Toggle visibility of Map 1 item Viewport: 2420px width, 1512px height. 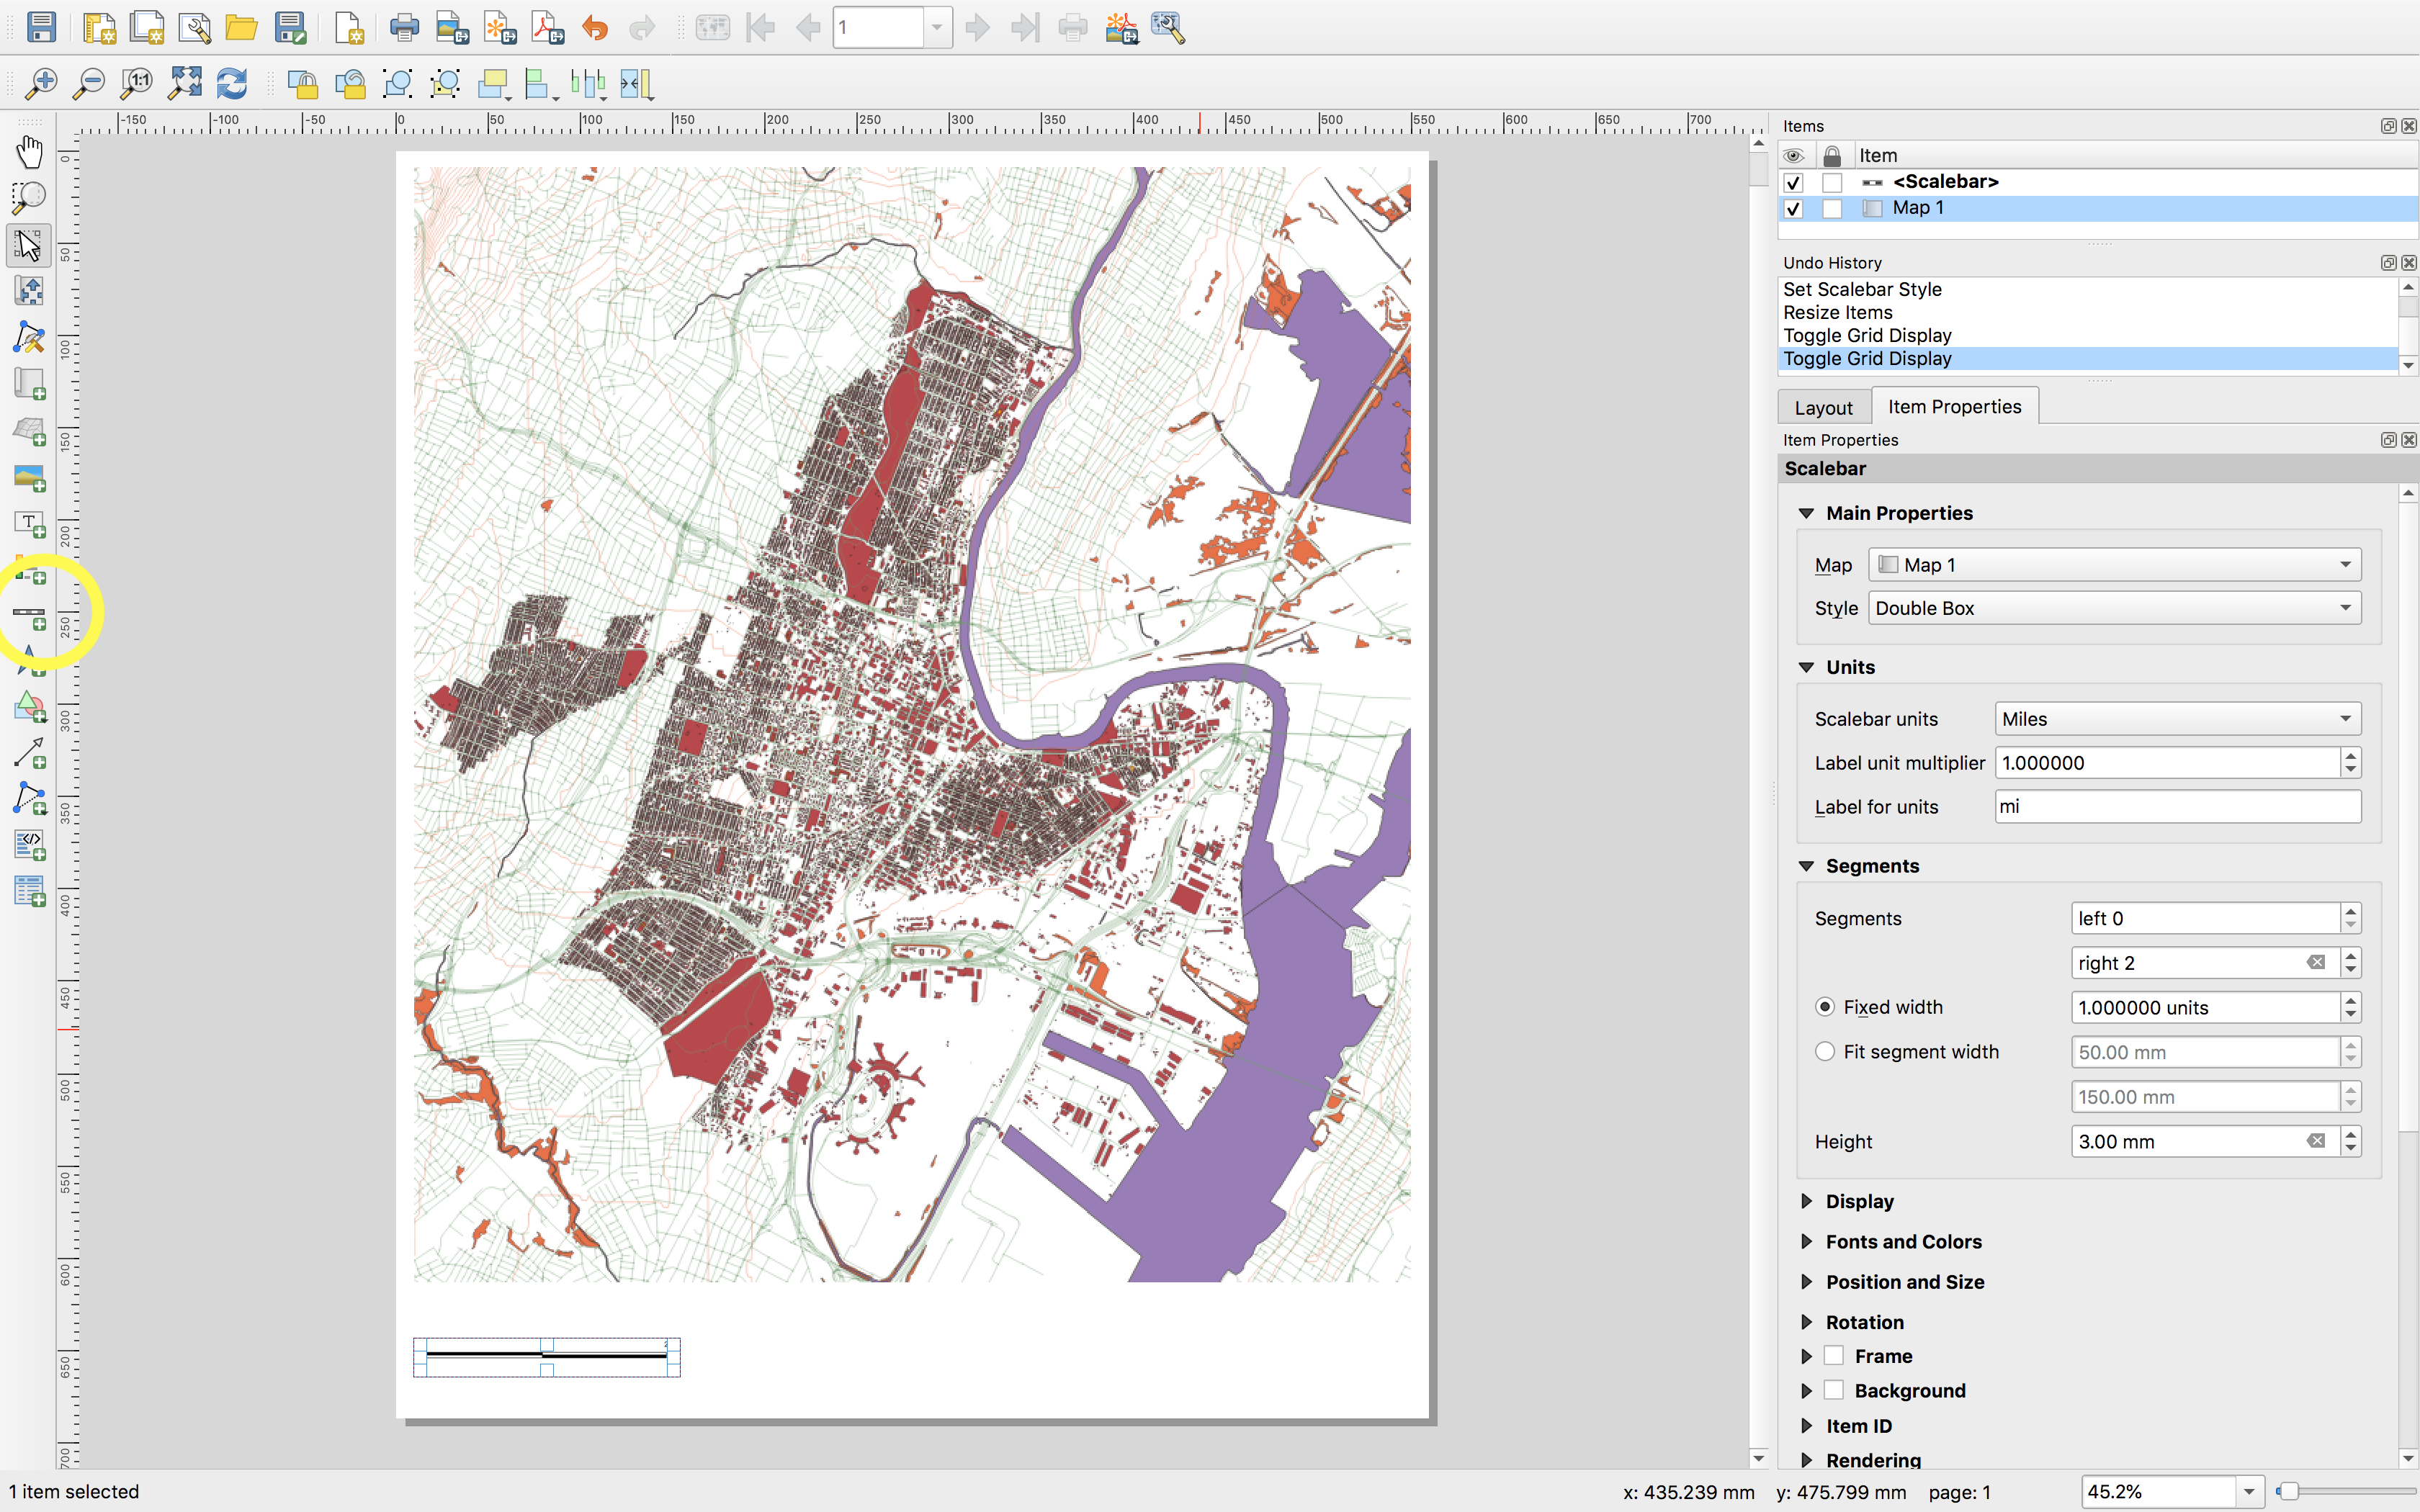point(1793,208)
